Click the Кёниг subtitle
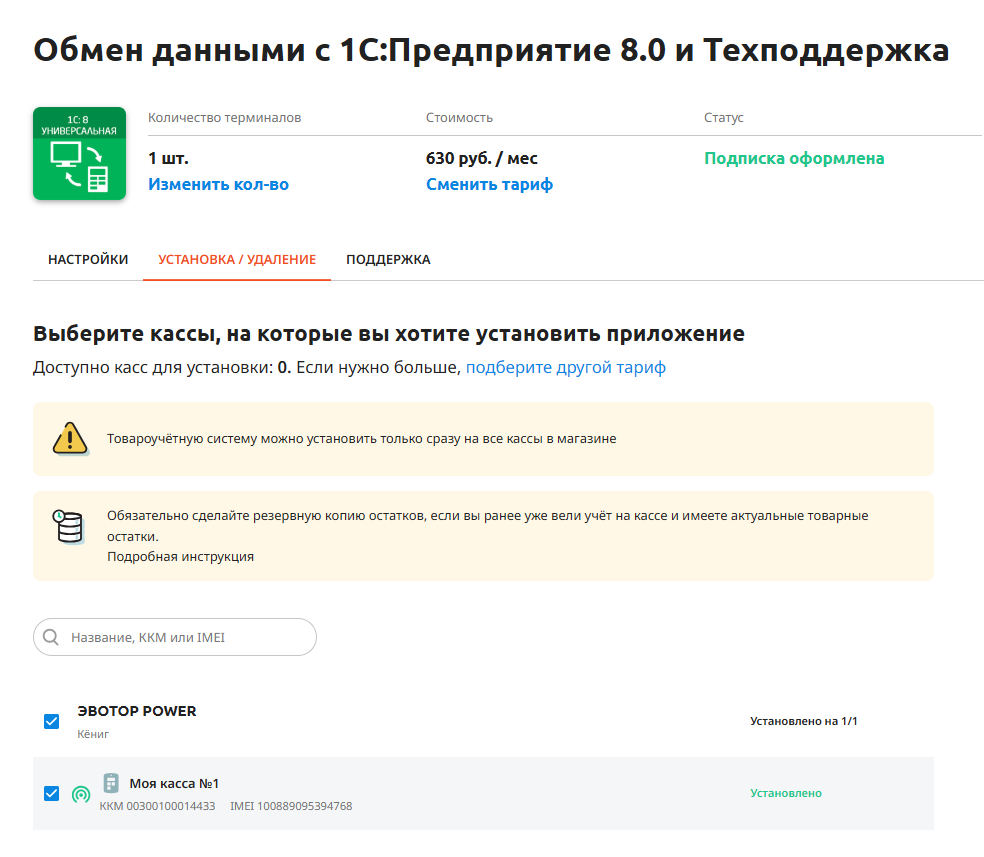The width and height of the screenshot is (984, 857). point(93,734)
